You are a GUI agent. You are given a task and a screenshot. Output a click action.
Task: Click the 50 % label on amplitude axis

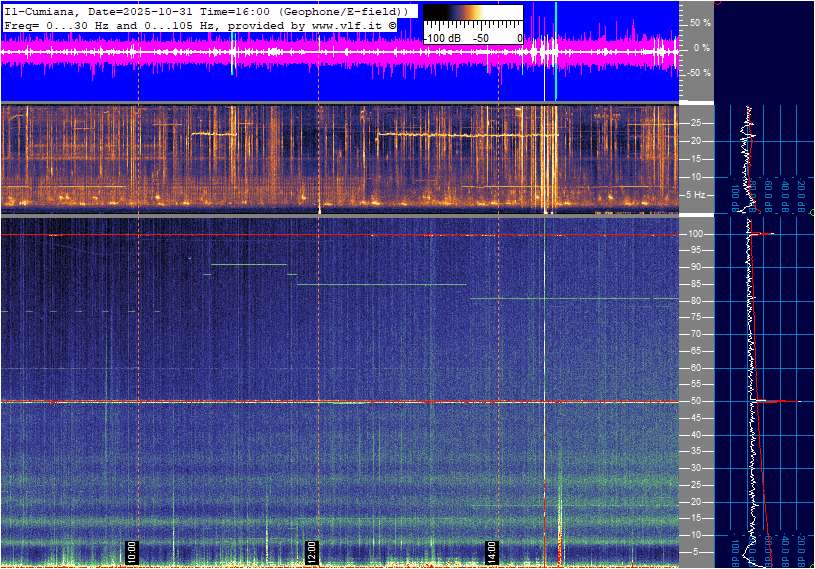coord(700,22)
